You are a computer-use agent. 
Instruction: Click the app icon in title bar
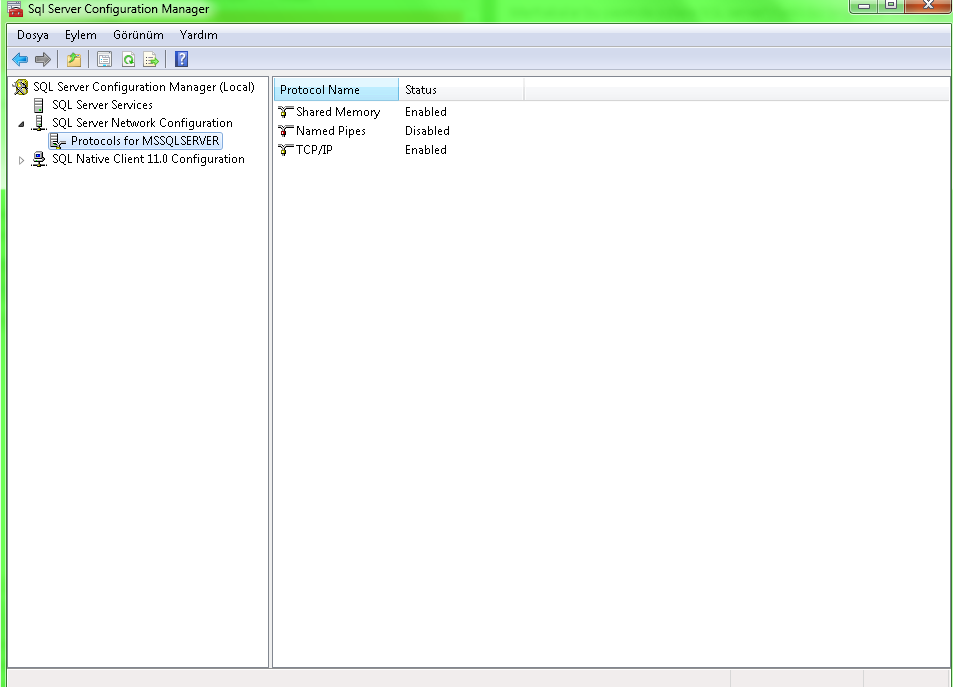point(15,9)
